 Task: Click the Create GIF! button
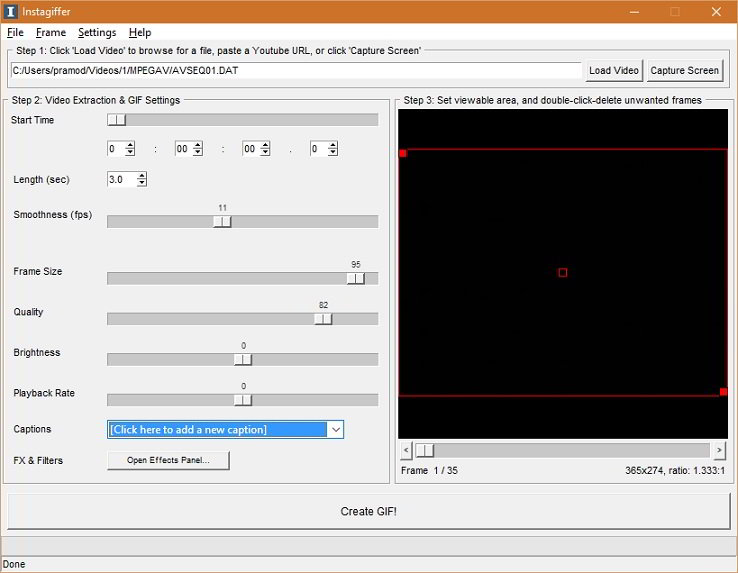369,511
